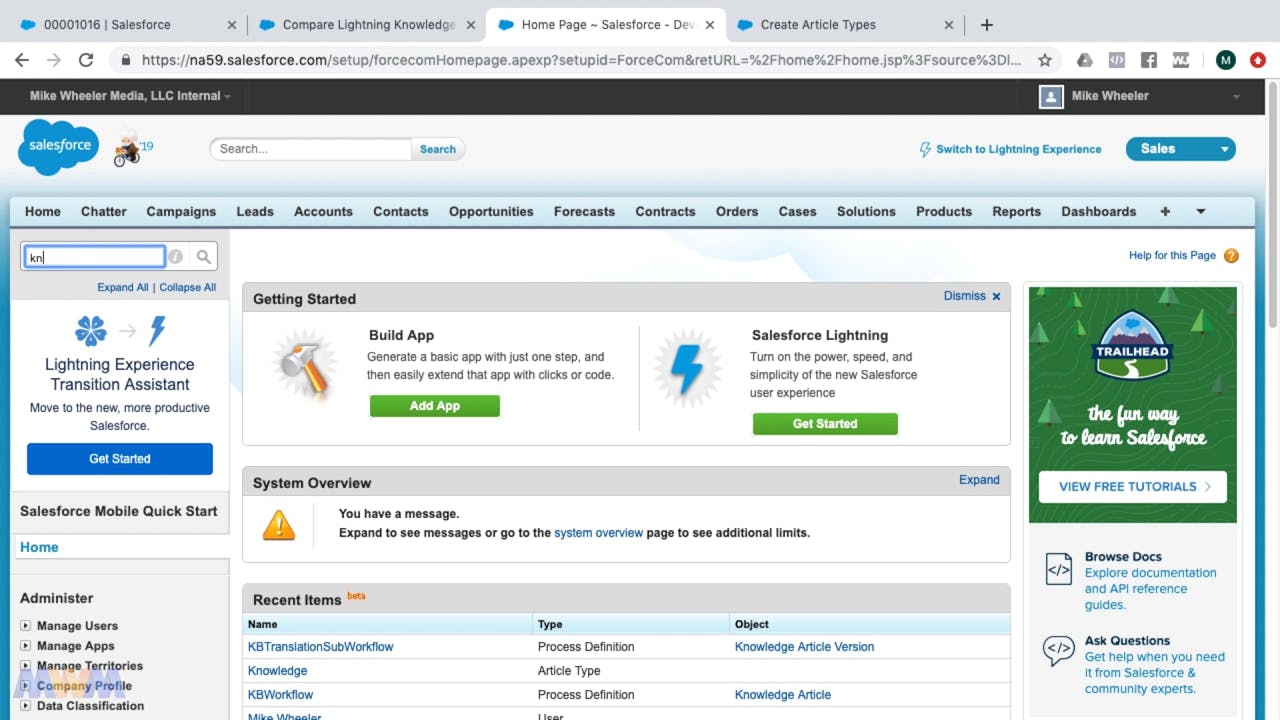The width and height of the screenshot is (1280, 720).
Task: Click the Google Drive extension icon
Action: (1085, 60)
